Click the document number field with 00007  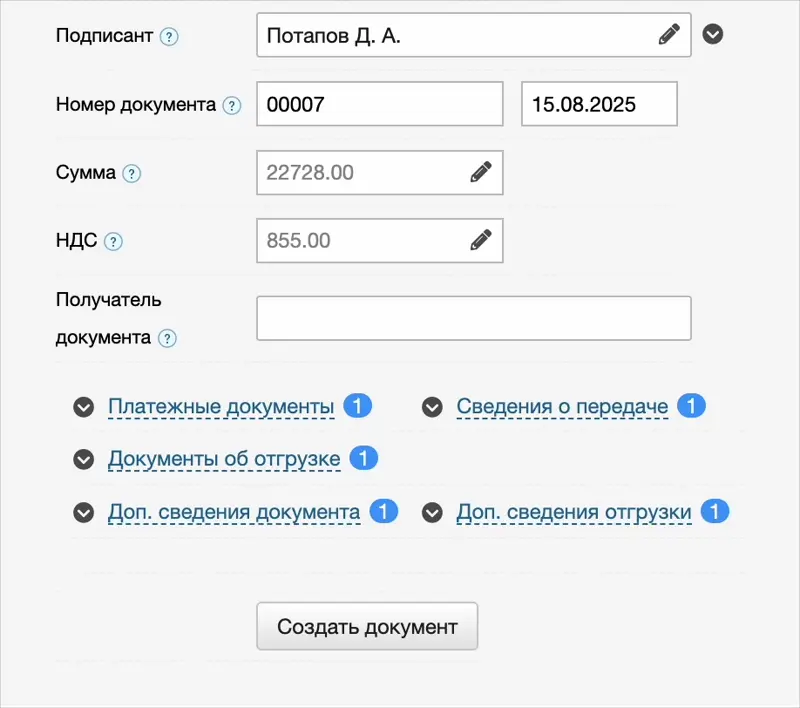[379, 104]
